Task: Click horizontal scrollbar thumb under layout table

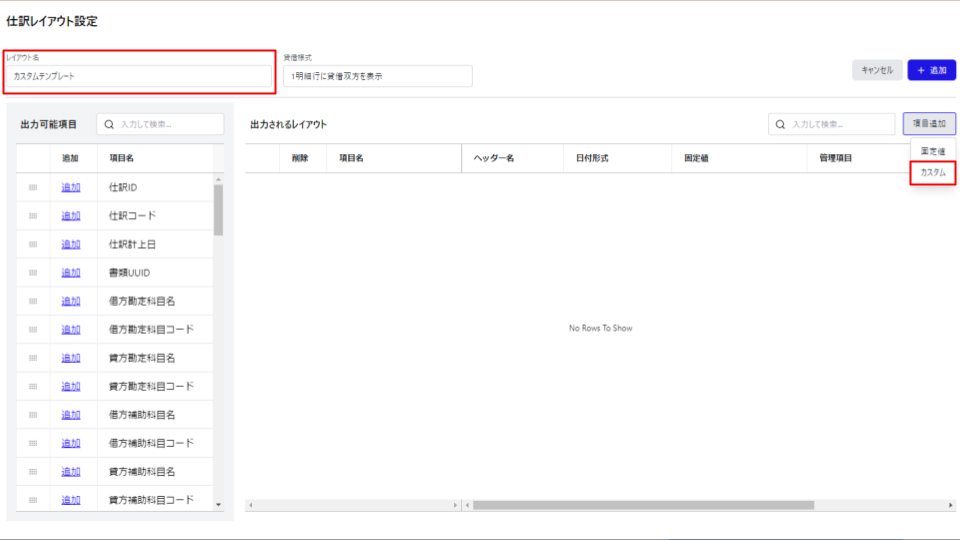Action: [643, 505]
